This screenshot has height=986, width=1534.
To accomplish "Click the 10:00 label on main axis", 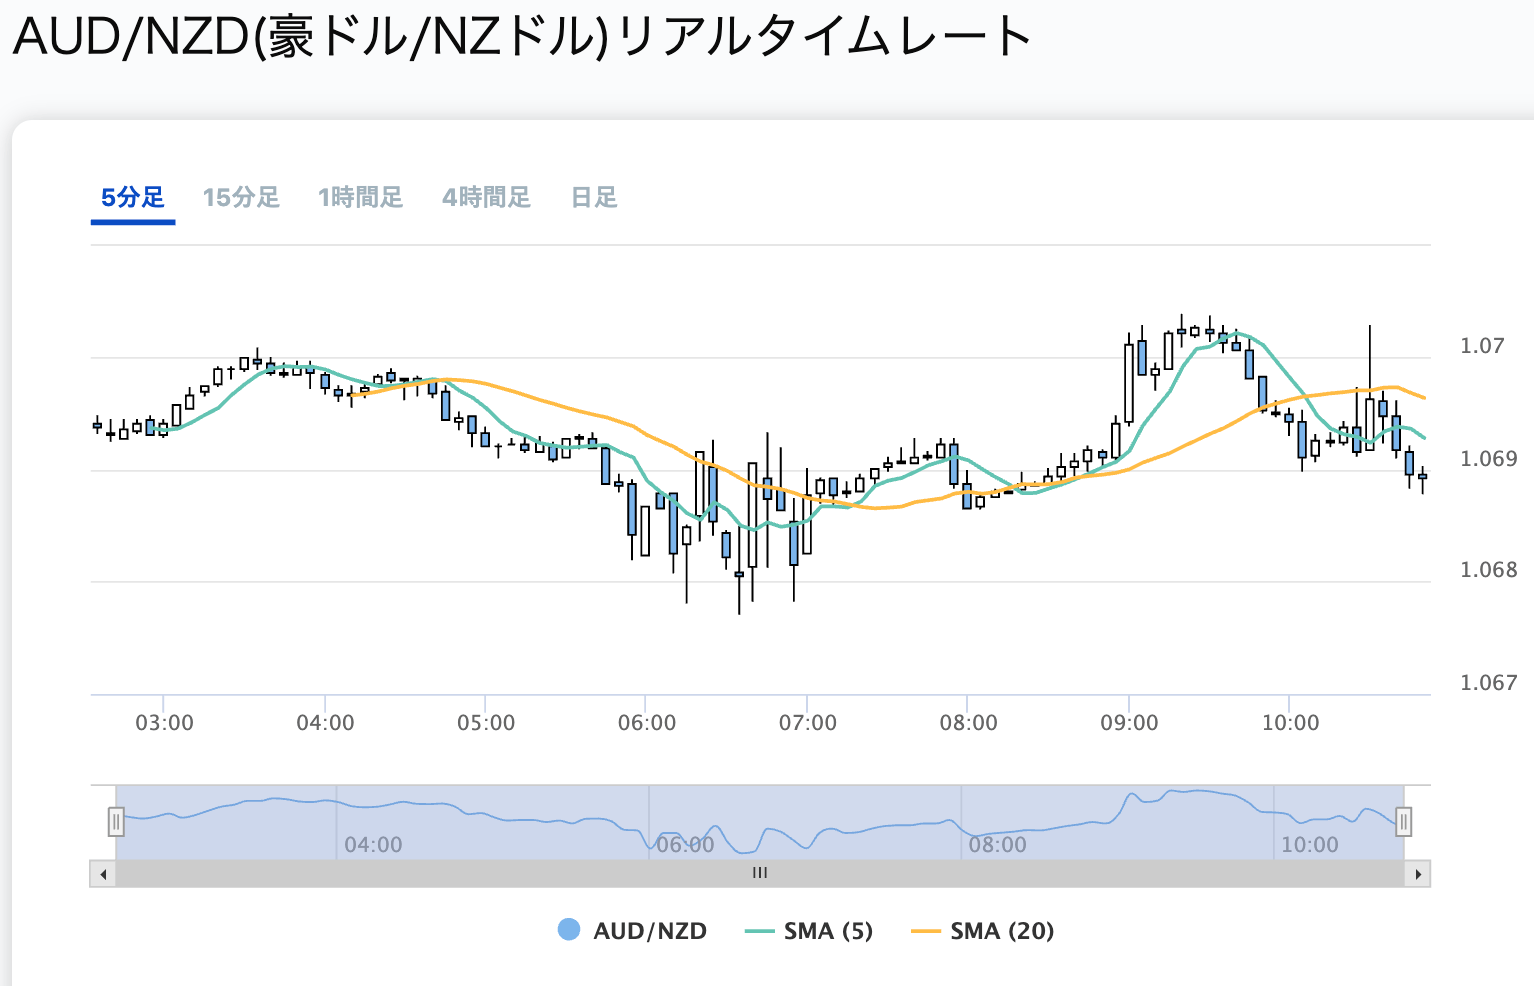I will click(1290, 723).
